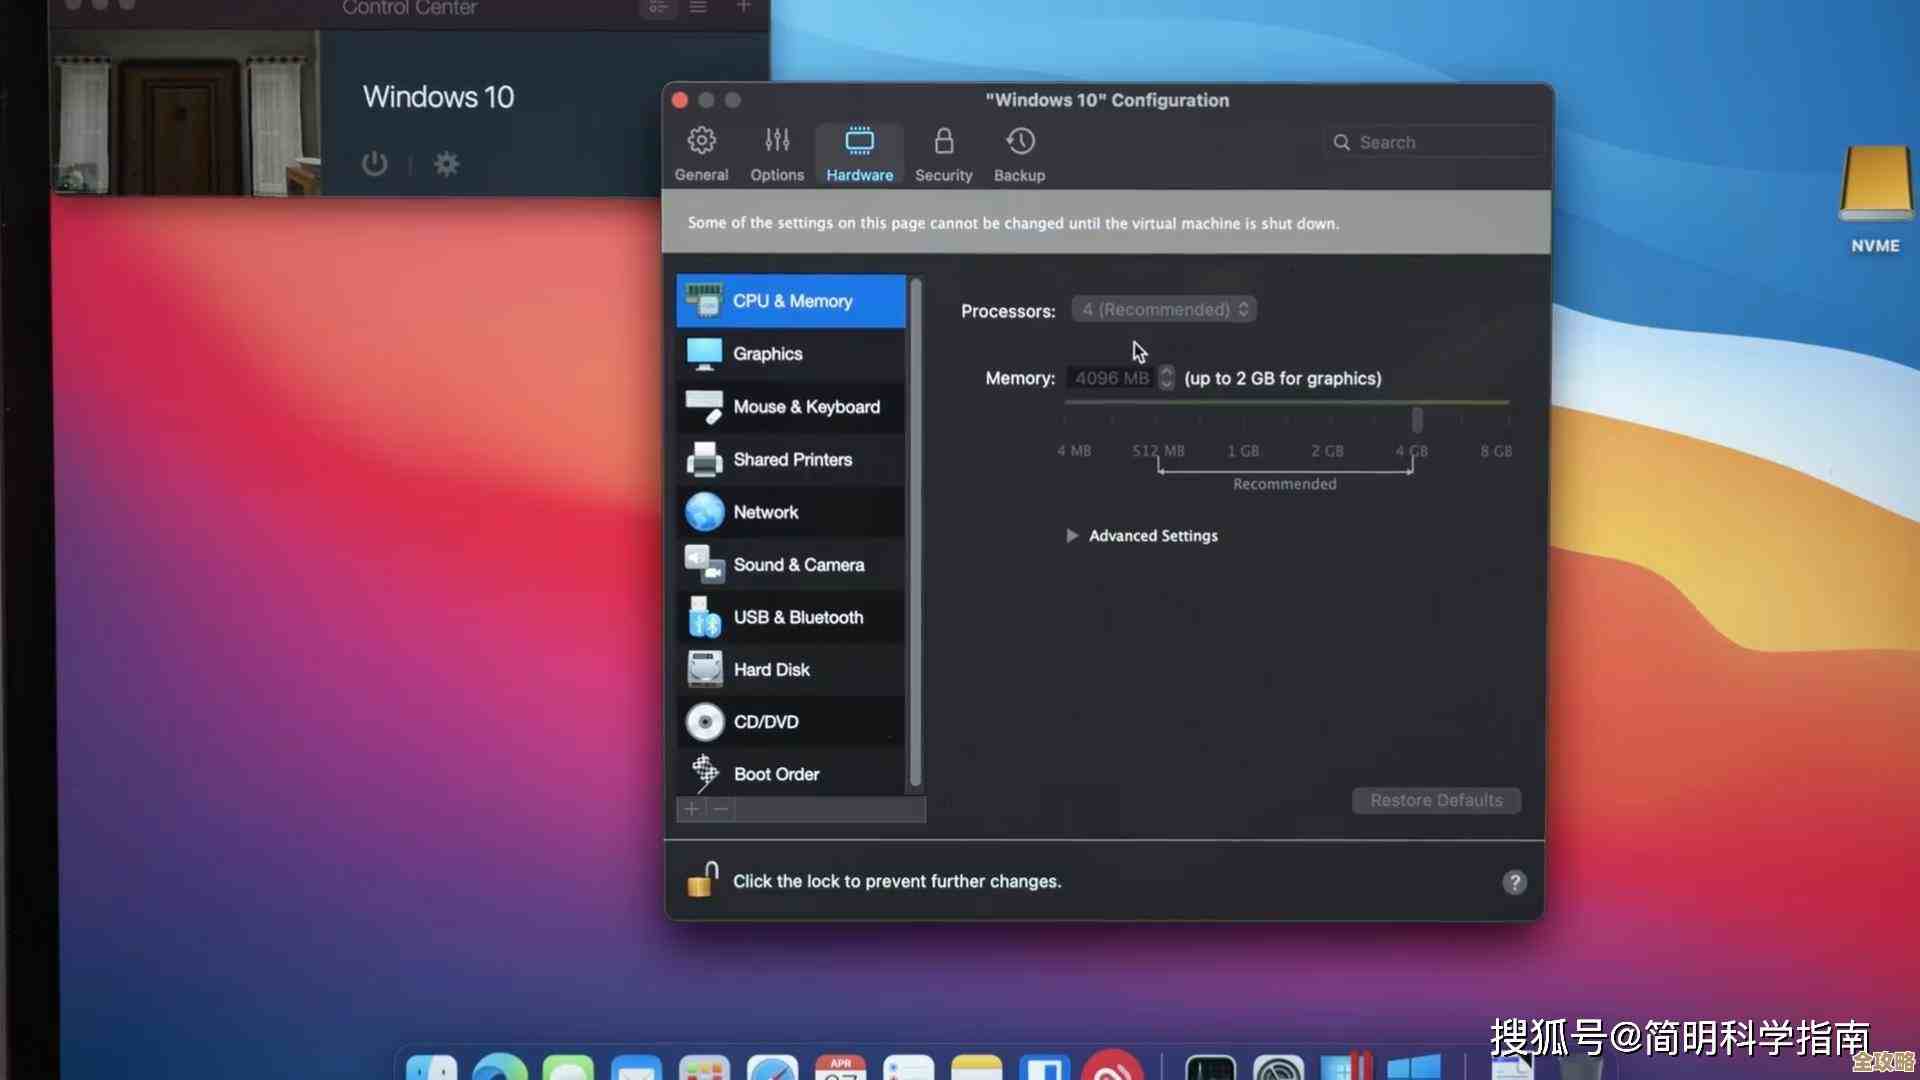1920x1080 pixels.
Task: Click the Restore Defaults button
Action: [1436, 800]
